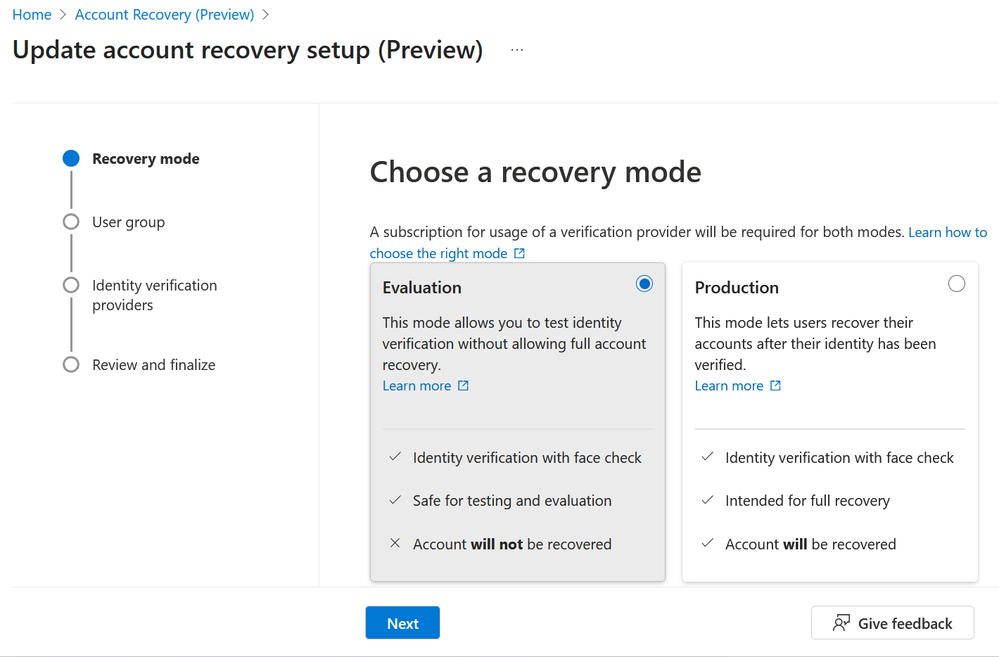Click the external link icon under Evaluation
The image size is (999, 657).
click(463, 386)
